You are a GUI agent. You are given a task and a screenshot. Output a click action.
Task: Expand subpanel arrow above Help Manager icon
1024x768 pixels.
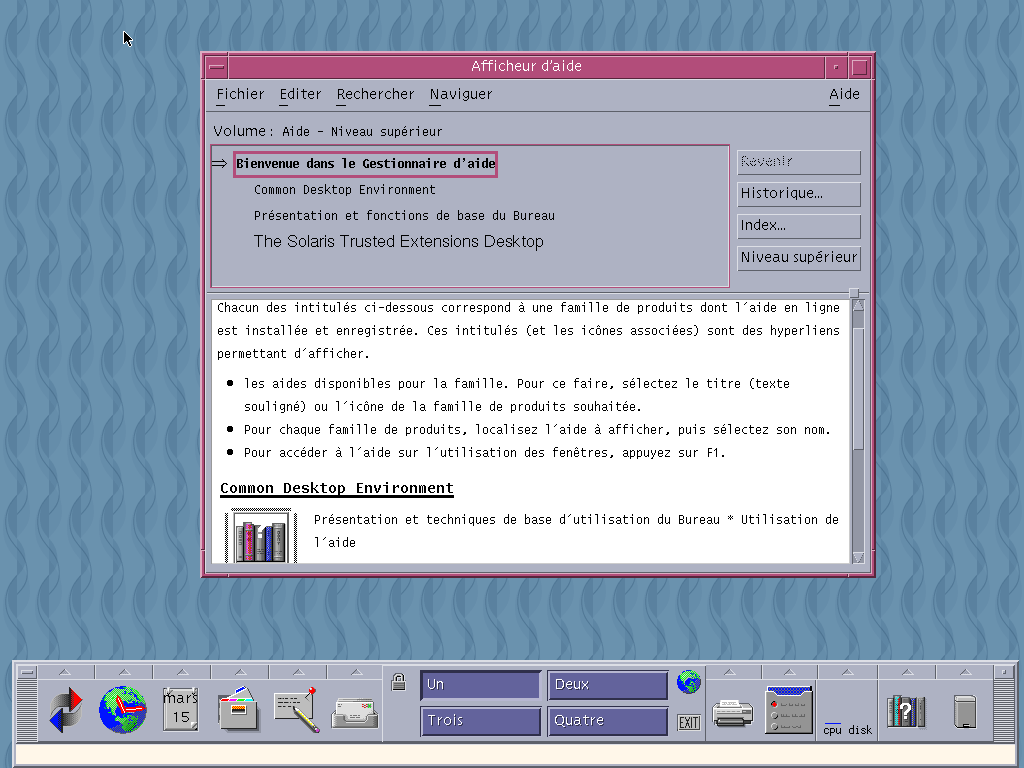point(907,672)
